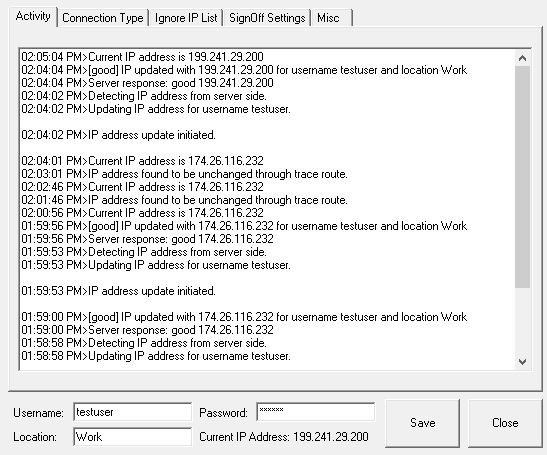Select the Misc tab
The image size is (547, 455).
[x=332, y=18]
